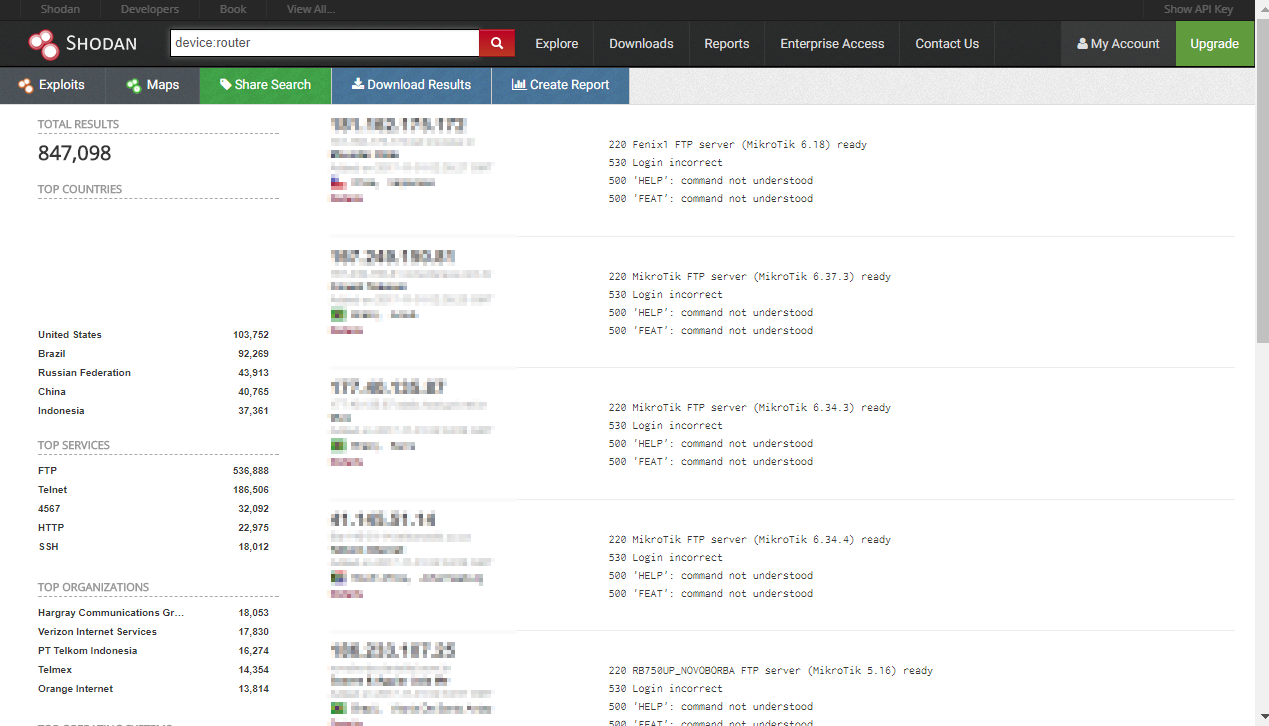Click the Fenix1 FTP server banner line
Screen dimensions: 1269x726
pyautogui.click(x=737, y=145)
